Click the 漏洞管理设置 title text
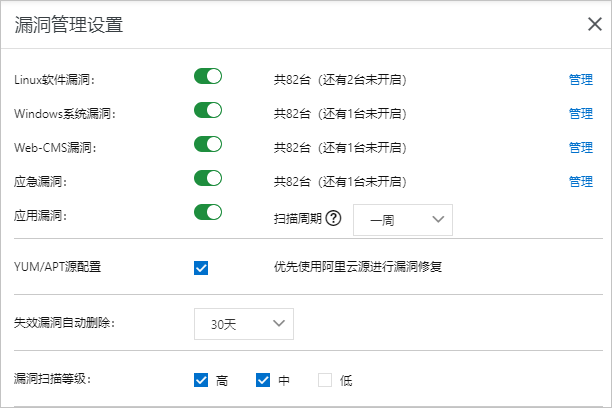This screenshot has width=612, height=408. pos(69,25)
